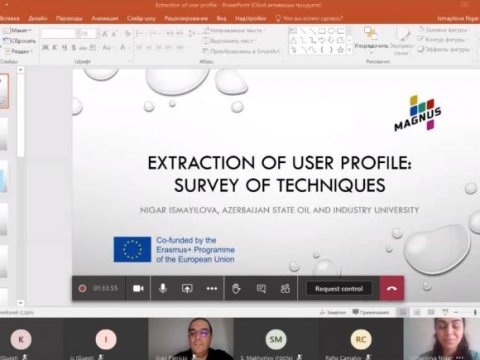Expand the Макет layout dropdown

(x=17, y=31)
